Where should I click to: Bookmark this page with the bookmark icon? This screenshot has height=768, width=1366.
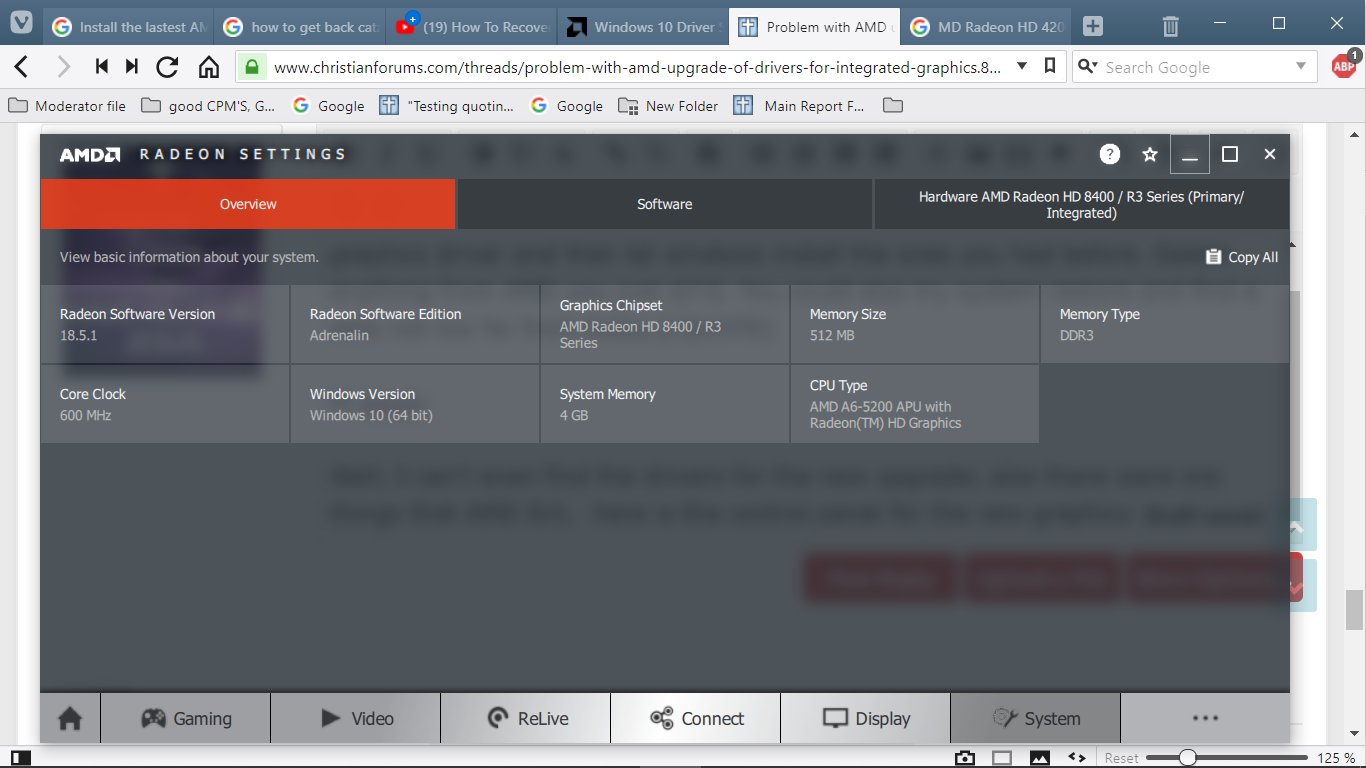(1049, 67)
